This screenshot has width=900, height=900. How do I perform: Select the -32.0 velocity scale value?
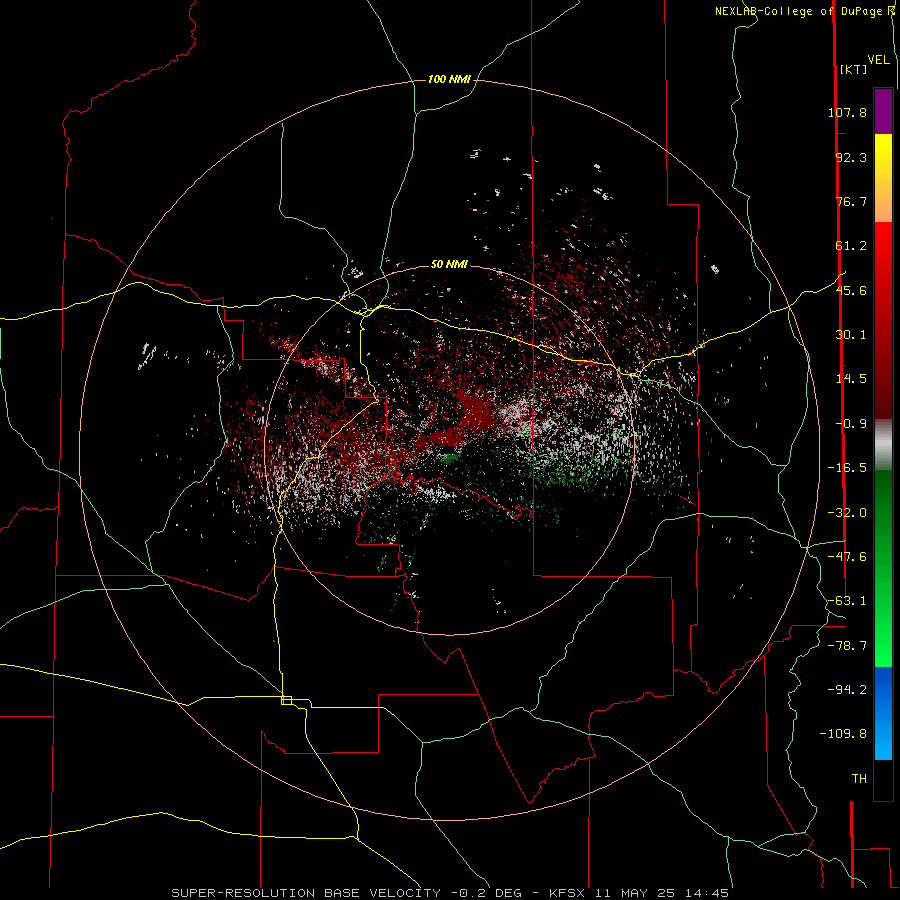coord(847,513)
